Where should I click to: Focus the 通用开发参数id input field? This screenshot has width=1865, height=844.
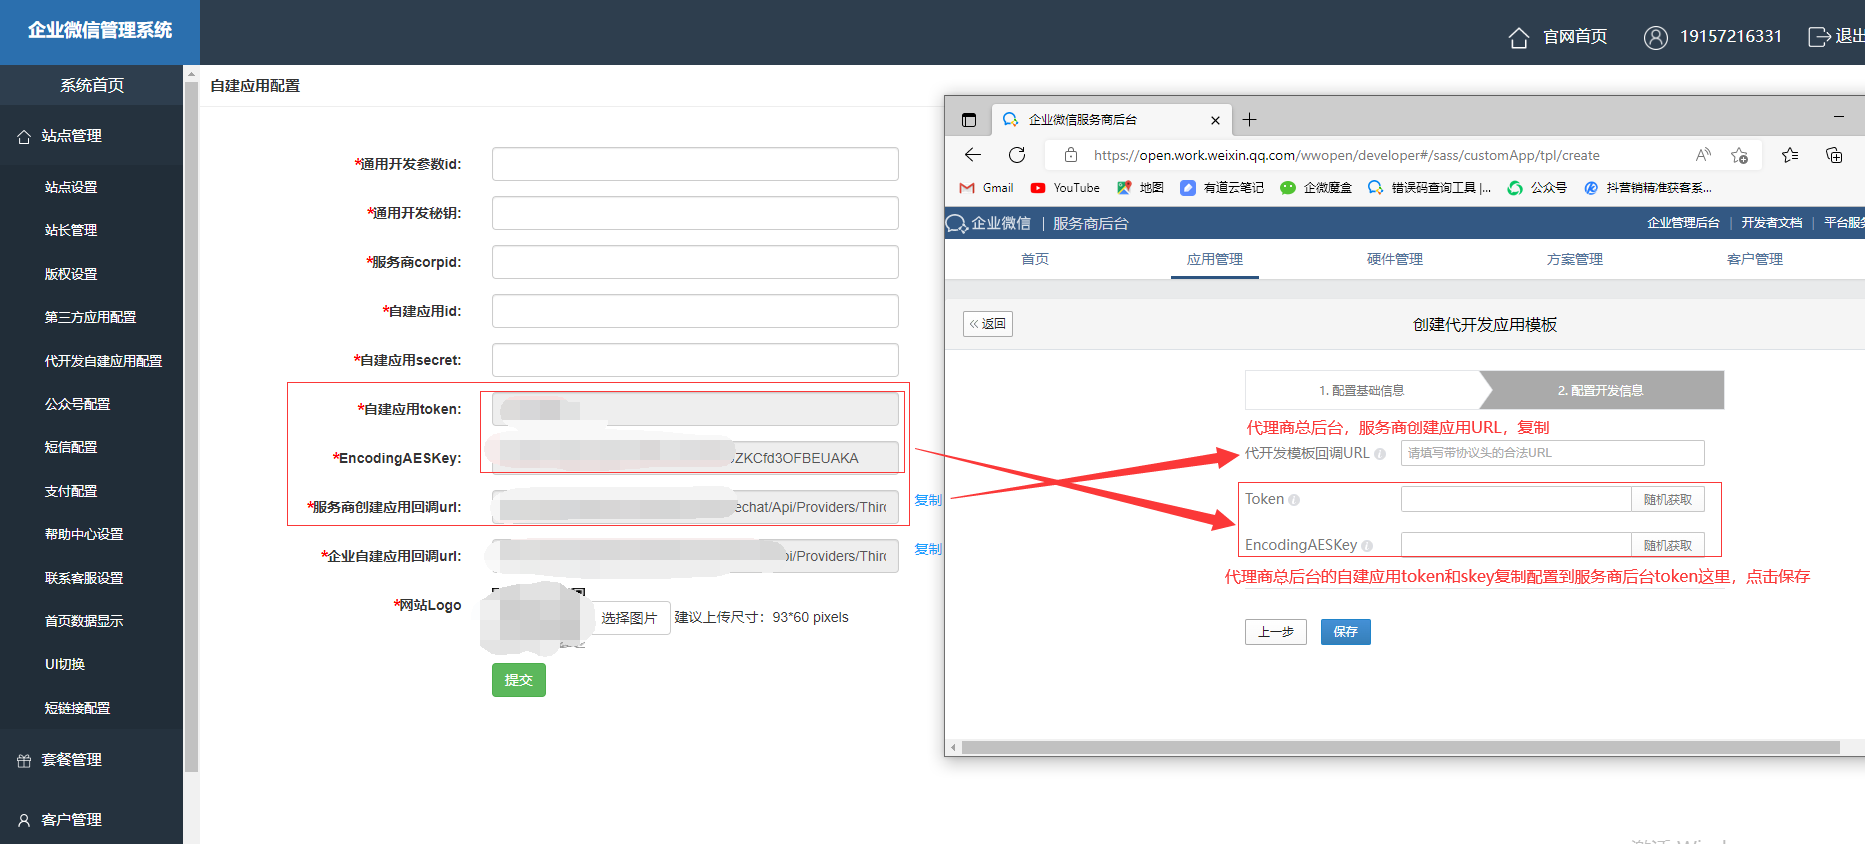(x=695, y=165)
